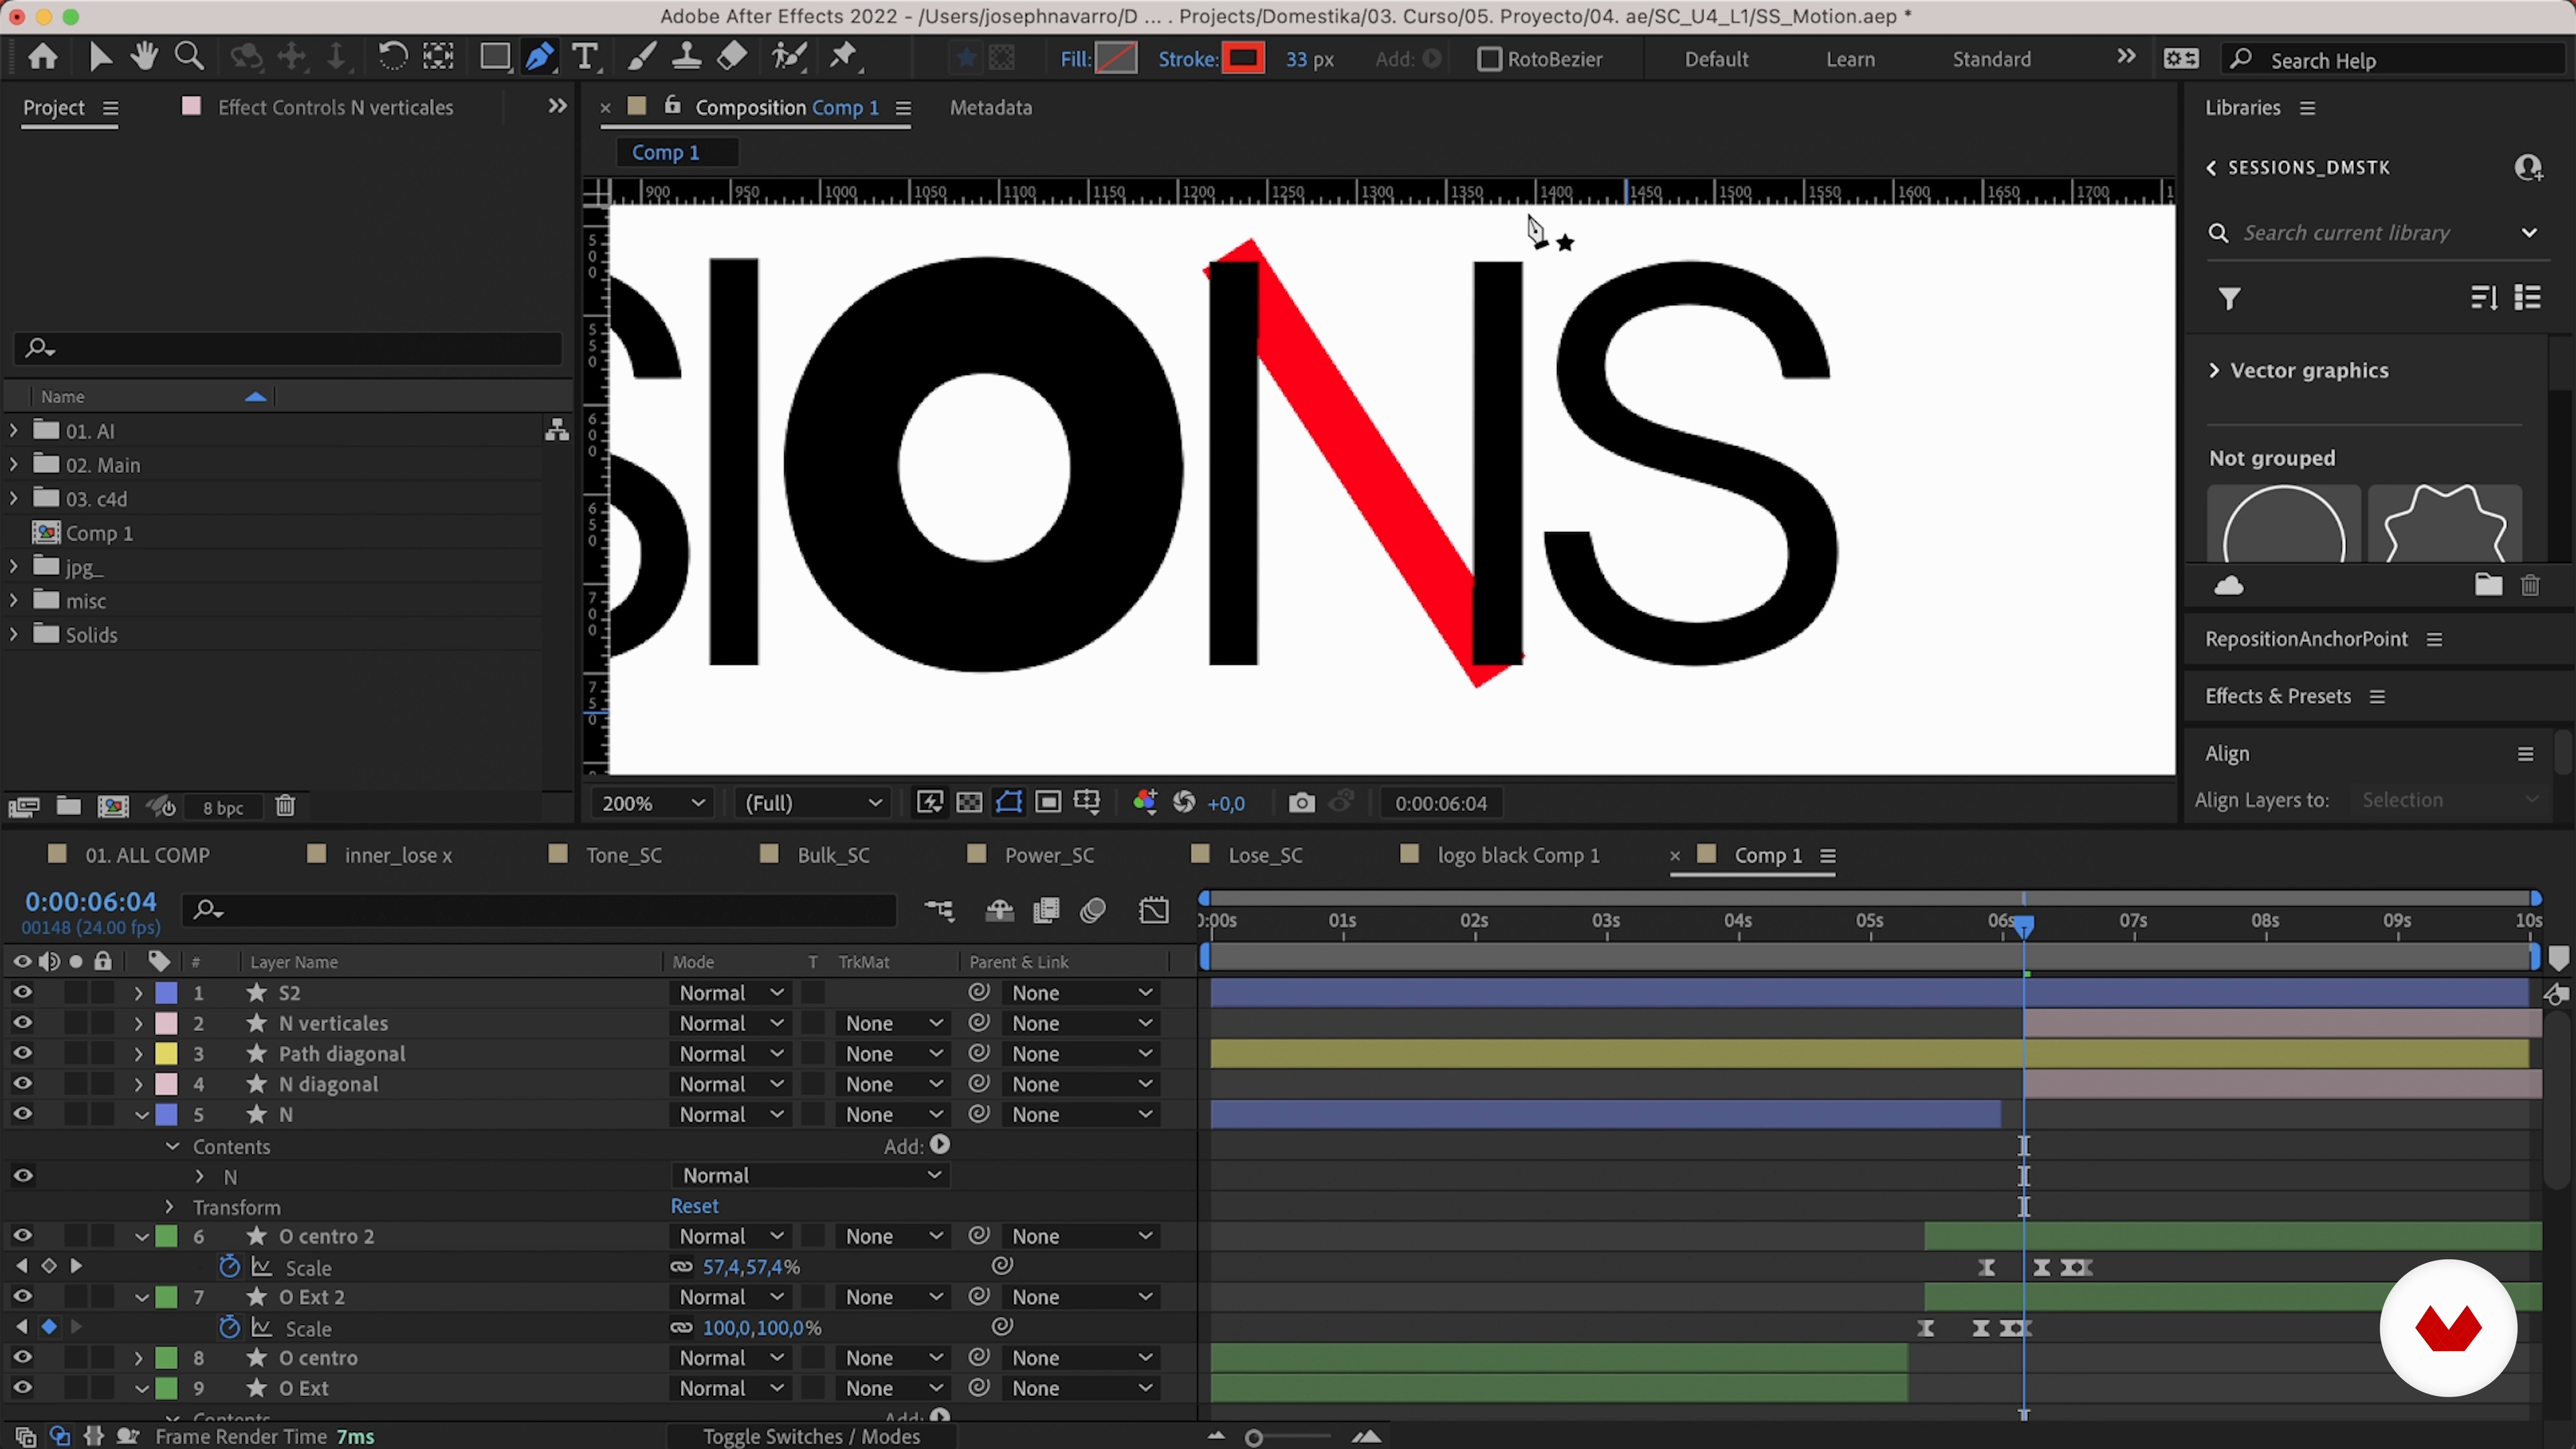Toggle visibility of O Ext 2 layer
Image resolution: width=2576 pixels, height=1449 pixels.
pyautogui.click(x=22, y=1296)
